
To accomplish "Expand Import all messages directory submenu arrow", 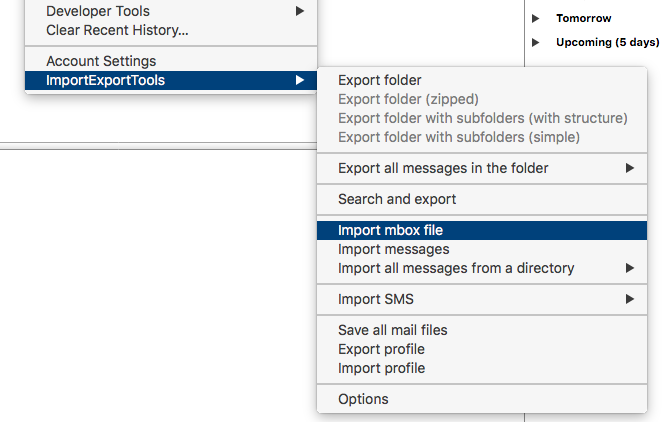I will pyautogui.click(x=630, y=268).
